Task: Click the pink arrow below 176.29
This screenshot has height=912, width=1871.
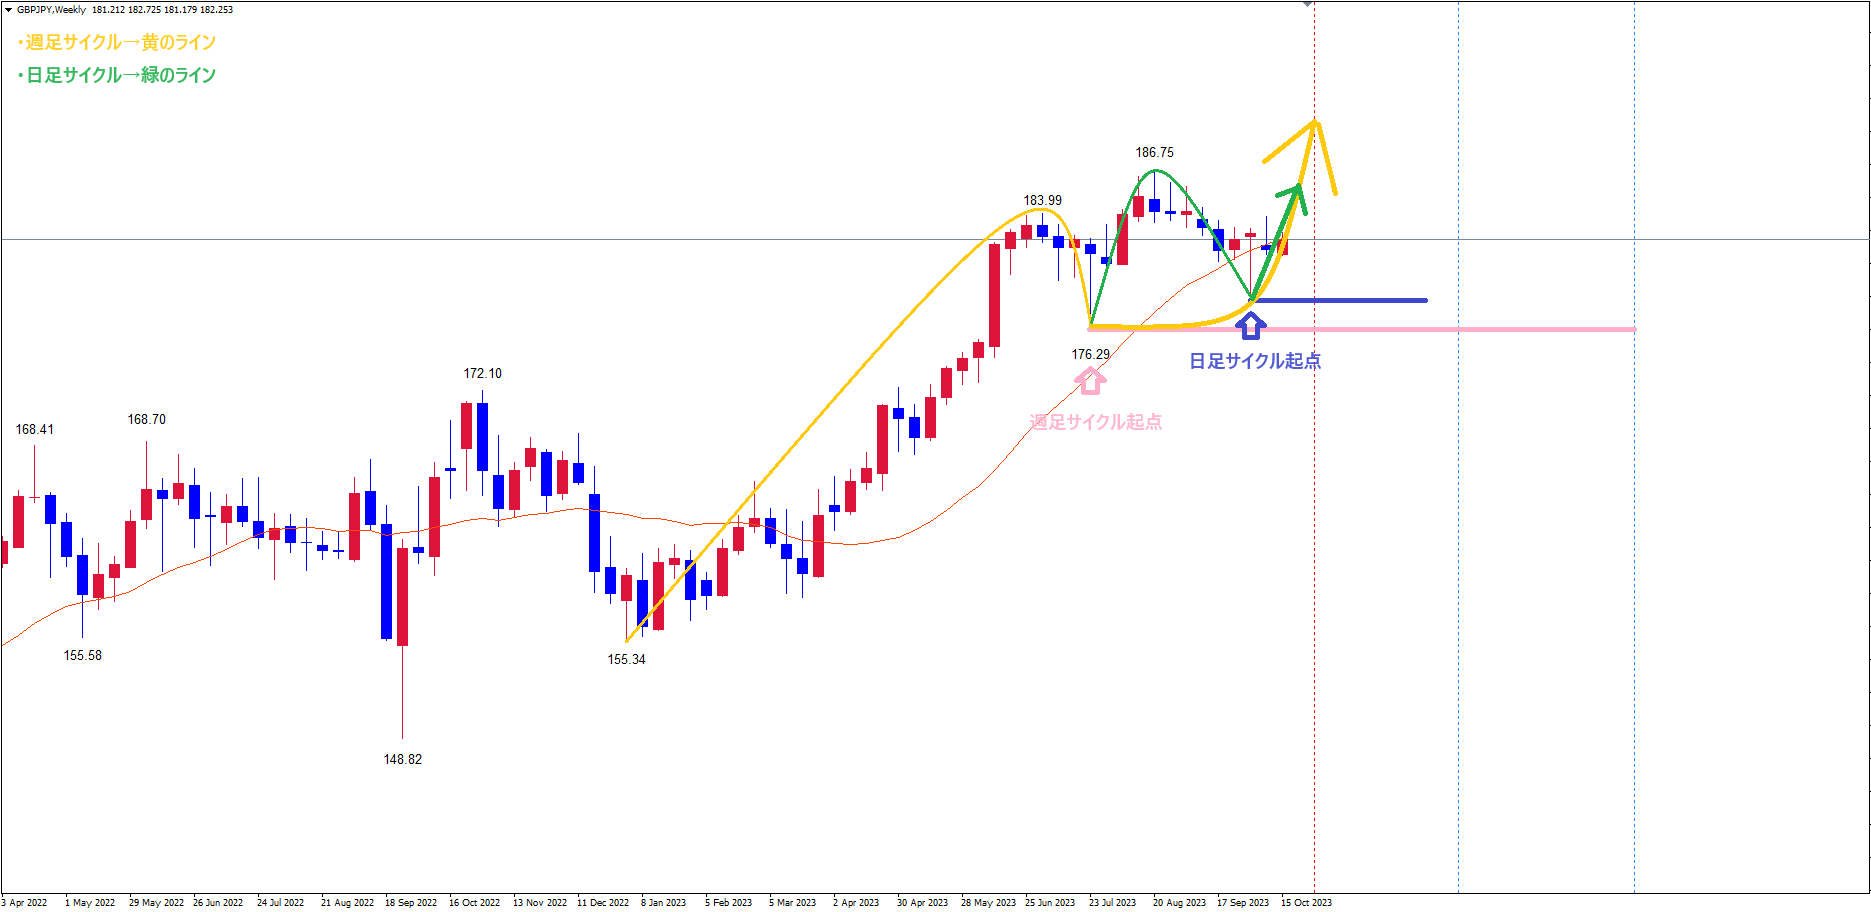Action: [1090, 380]
